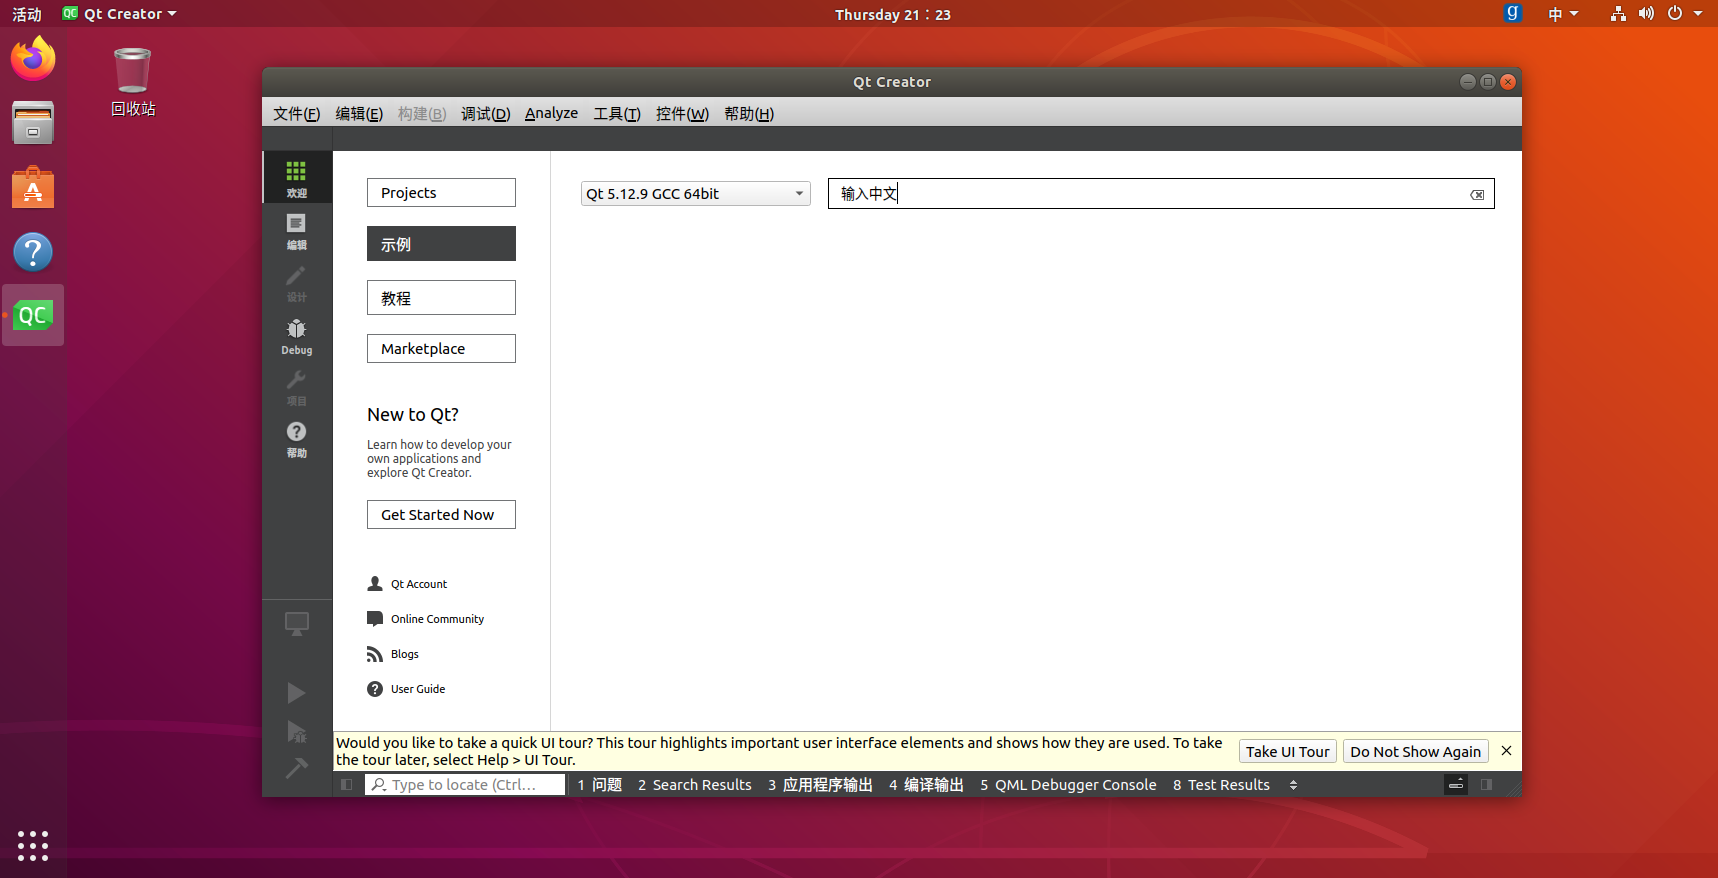Image resolution: width=1718 pixels, height=878 pixels.
Task: Click the Run play button
Action: point(296,693)
